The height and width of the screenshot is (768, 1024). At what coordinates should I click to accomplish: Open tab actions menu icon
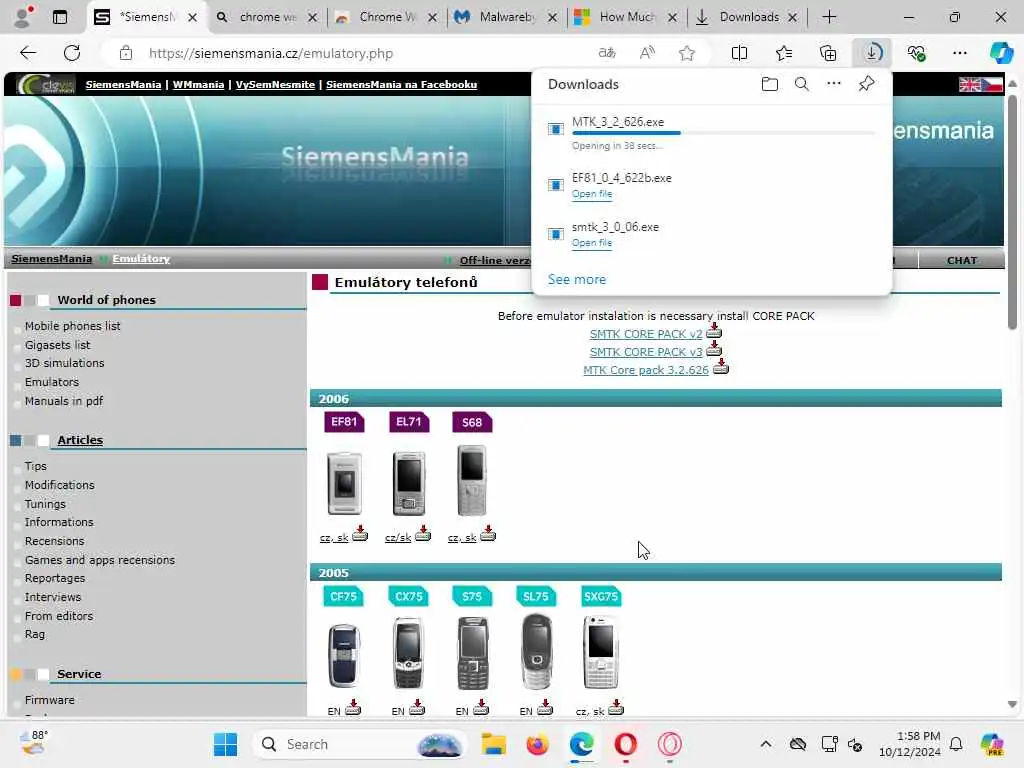coord(59,17)
